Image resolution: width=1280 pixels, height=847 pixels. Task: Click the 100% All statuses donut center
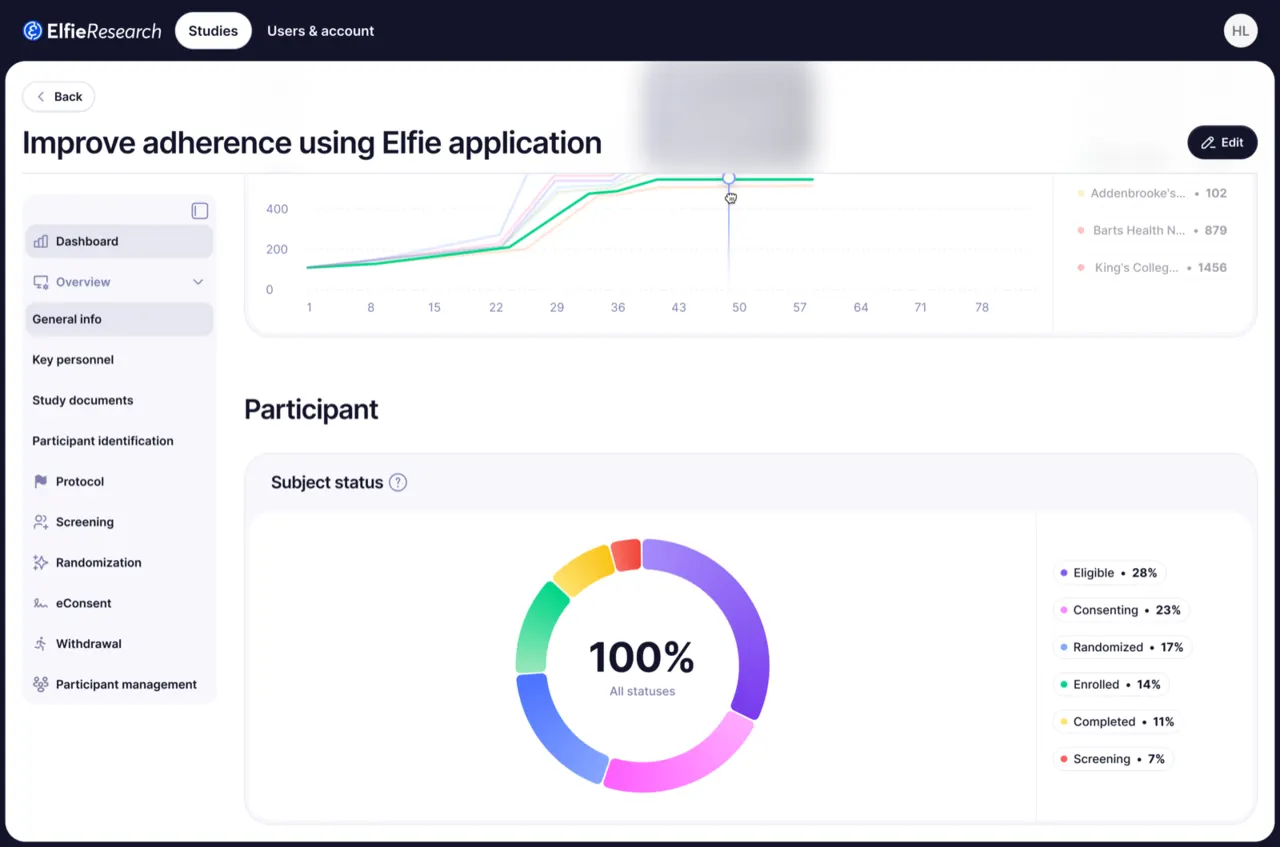(642, 667)
